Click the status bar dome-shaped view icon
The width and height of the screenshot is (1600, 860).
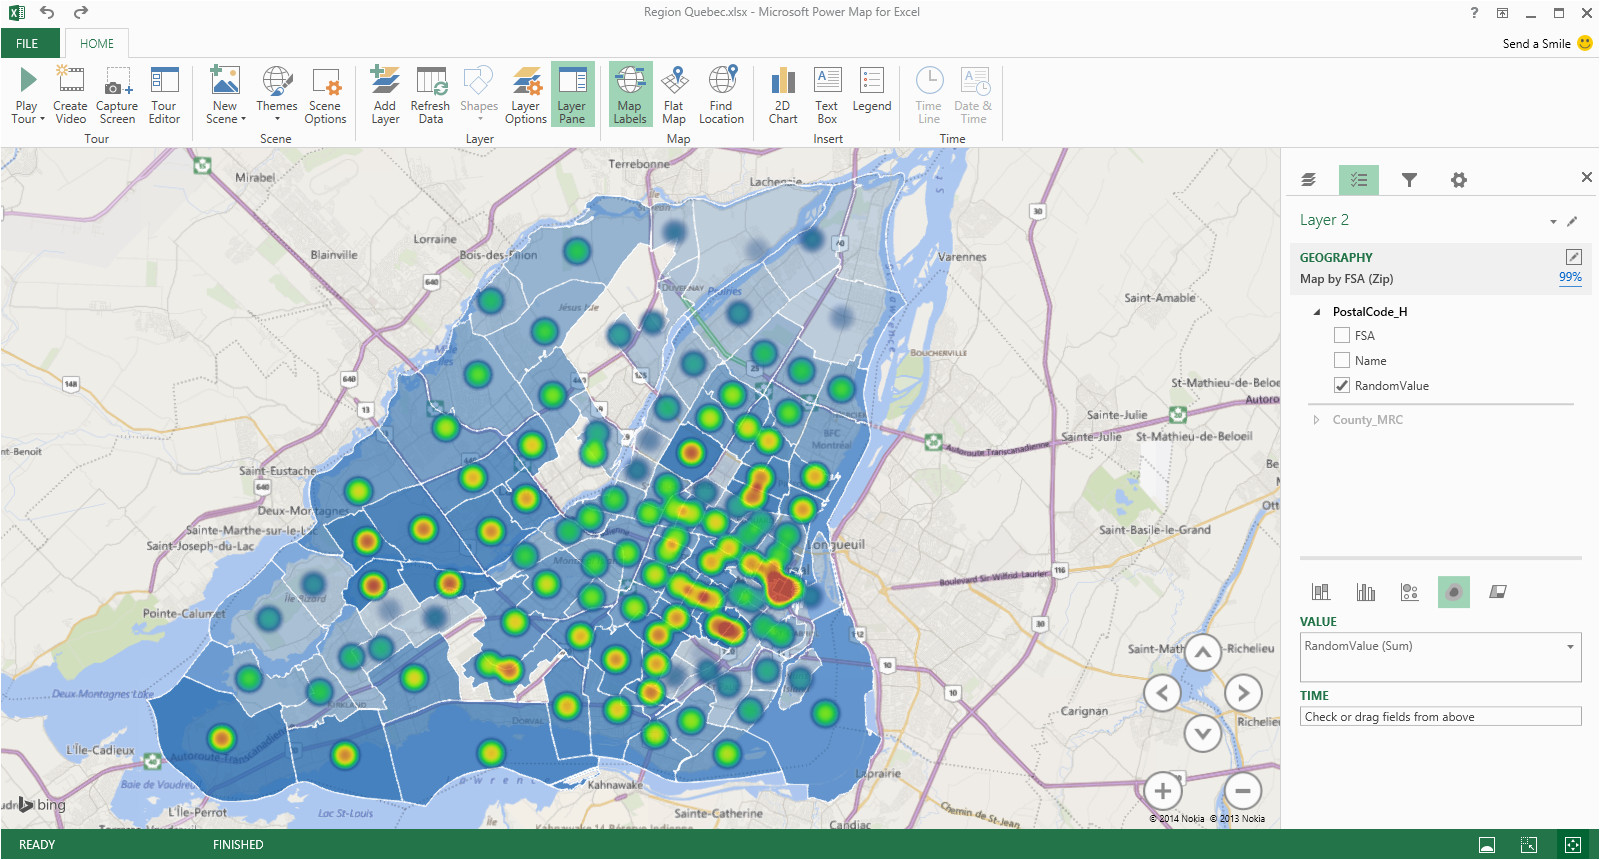(x=1487, y=845)
